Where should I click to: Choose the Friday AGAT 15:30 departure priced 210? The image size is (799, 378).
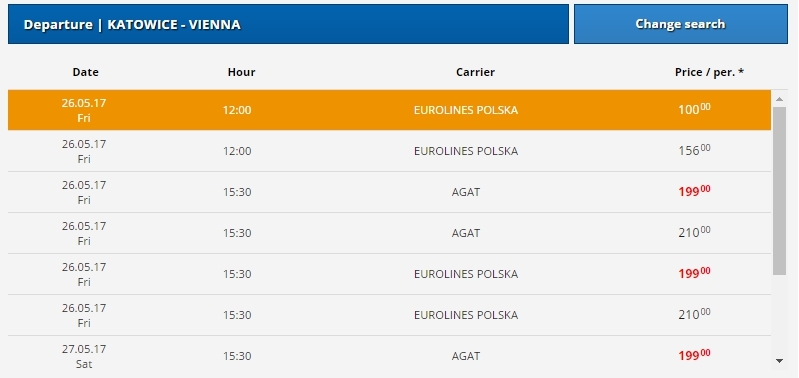click(x=389, y=233)
